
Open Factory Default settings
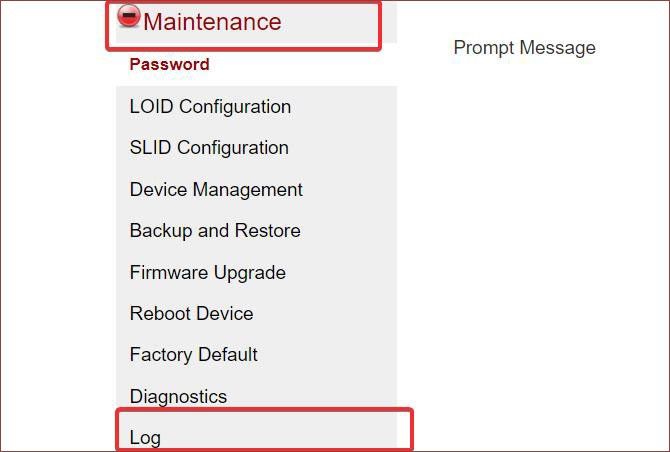[x=194, y=355]
